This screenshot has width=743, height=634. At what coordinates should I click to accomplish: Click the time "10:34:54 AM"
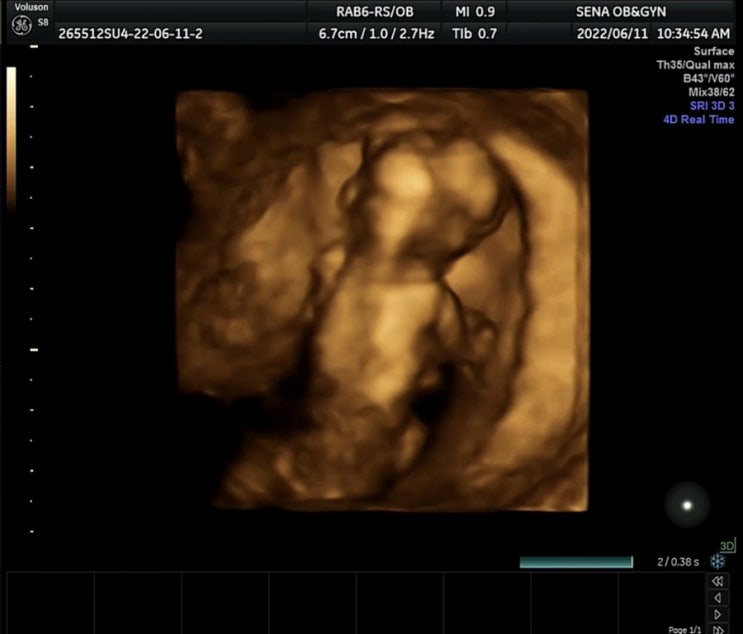(693, 34)
